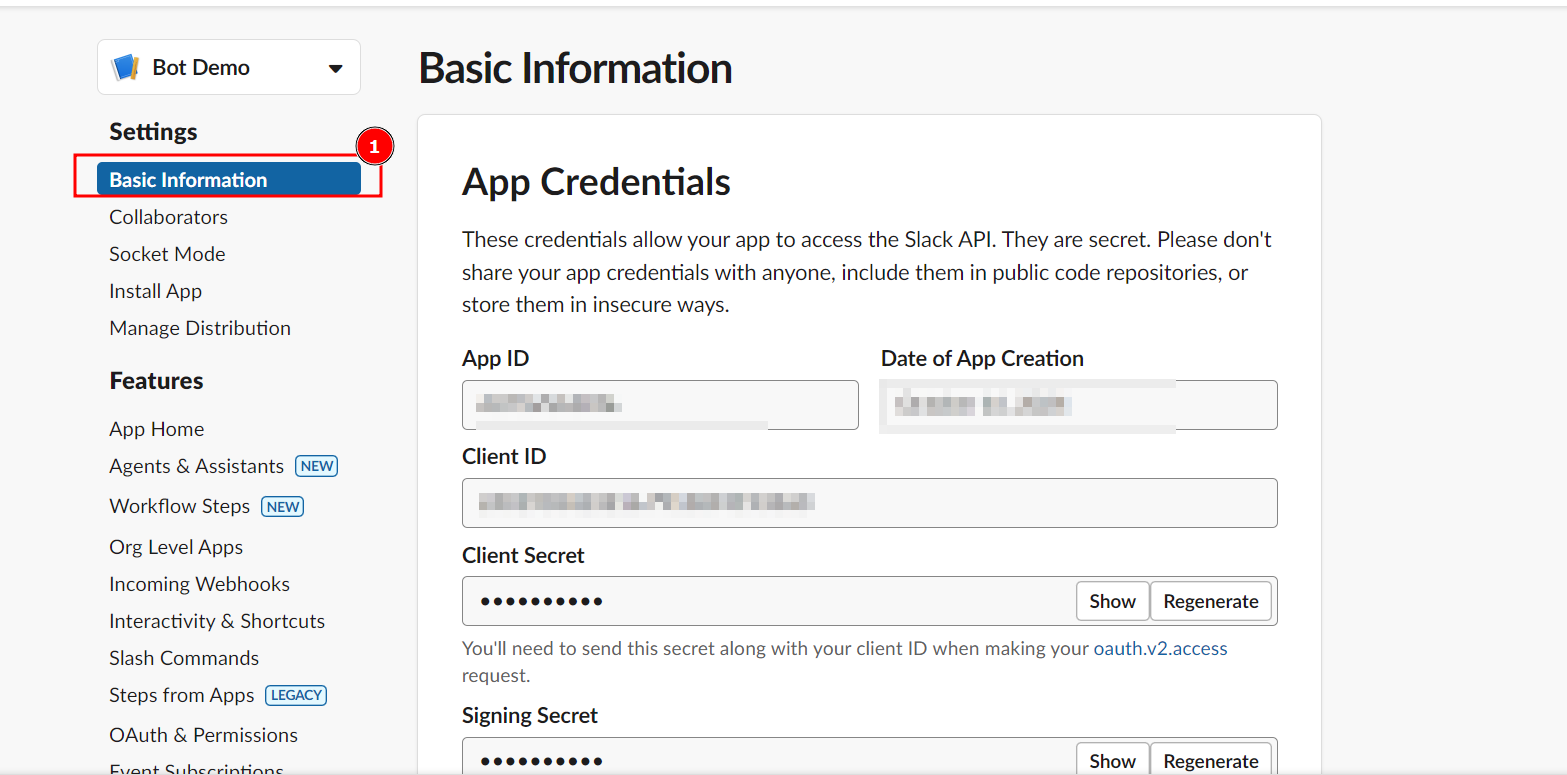Click the NEW badge beside Workflow Steps
The image size is (1567, 775).
pyautogui.click(x=282, y=506)
